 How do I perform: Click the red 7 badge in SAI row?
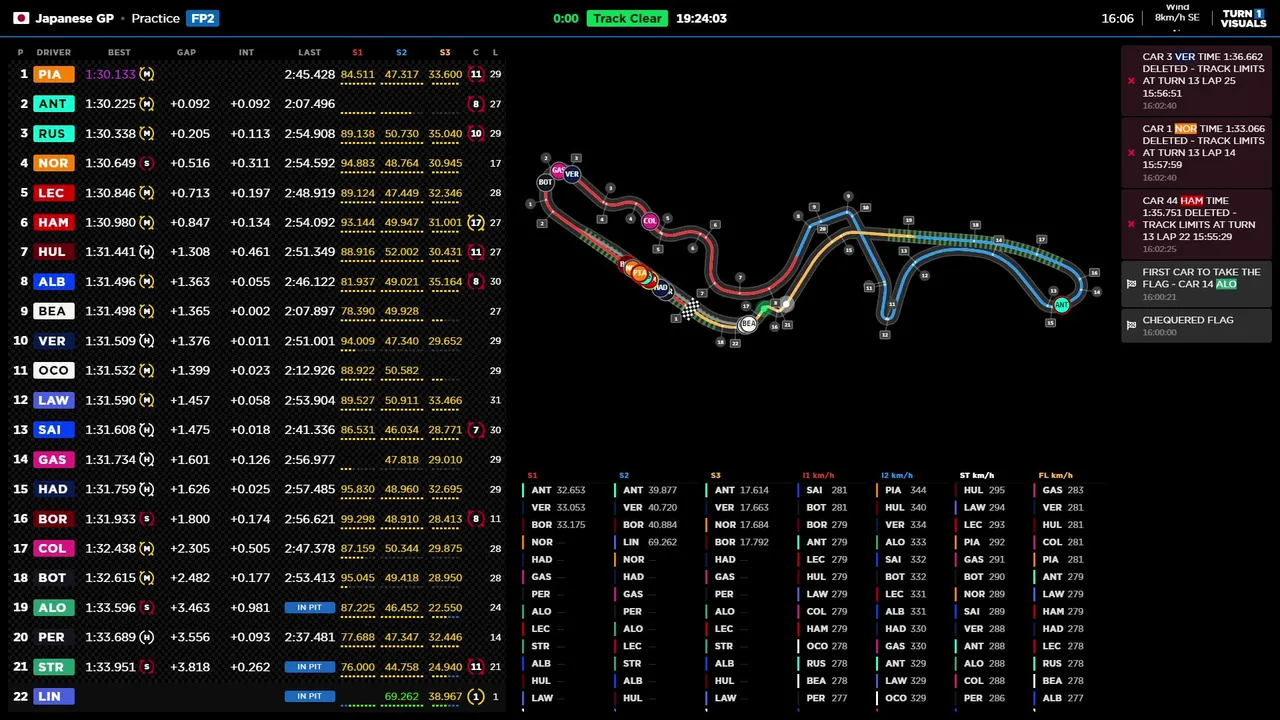(476, 430)
